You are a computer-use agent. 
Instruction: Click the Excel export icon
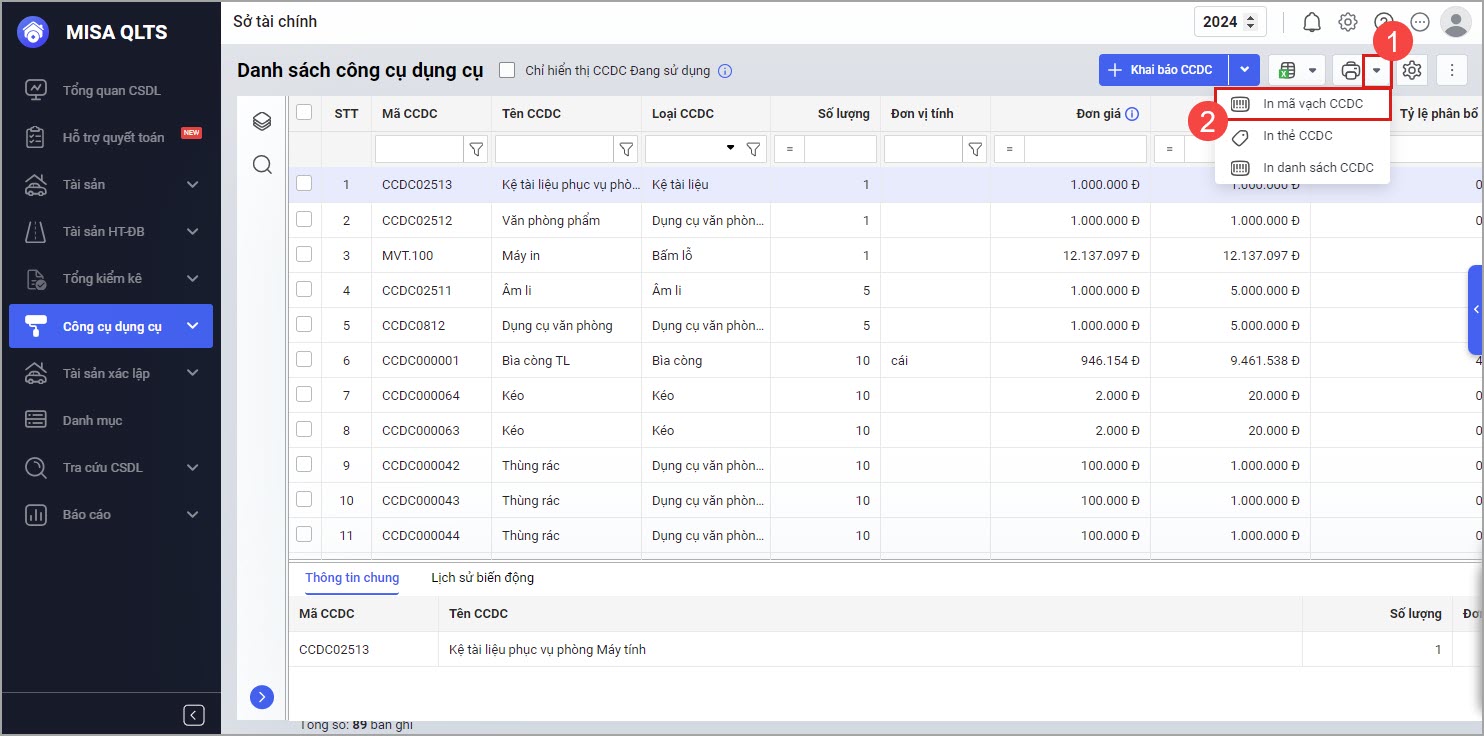click(1288, 70)
